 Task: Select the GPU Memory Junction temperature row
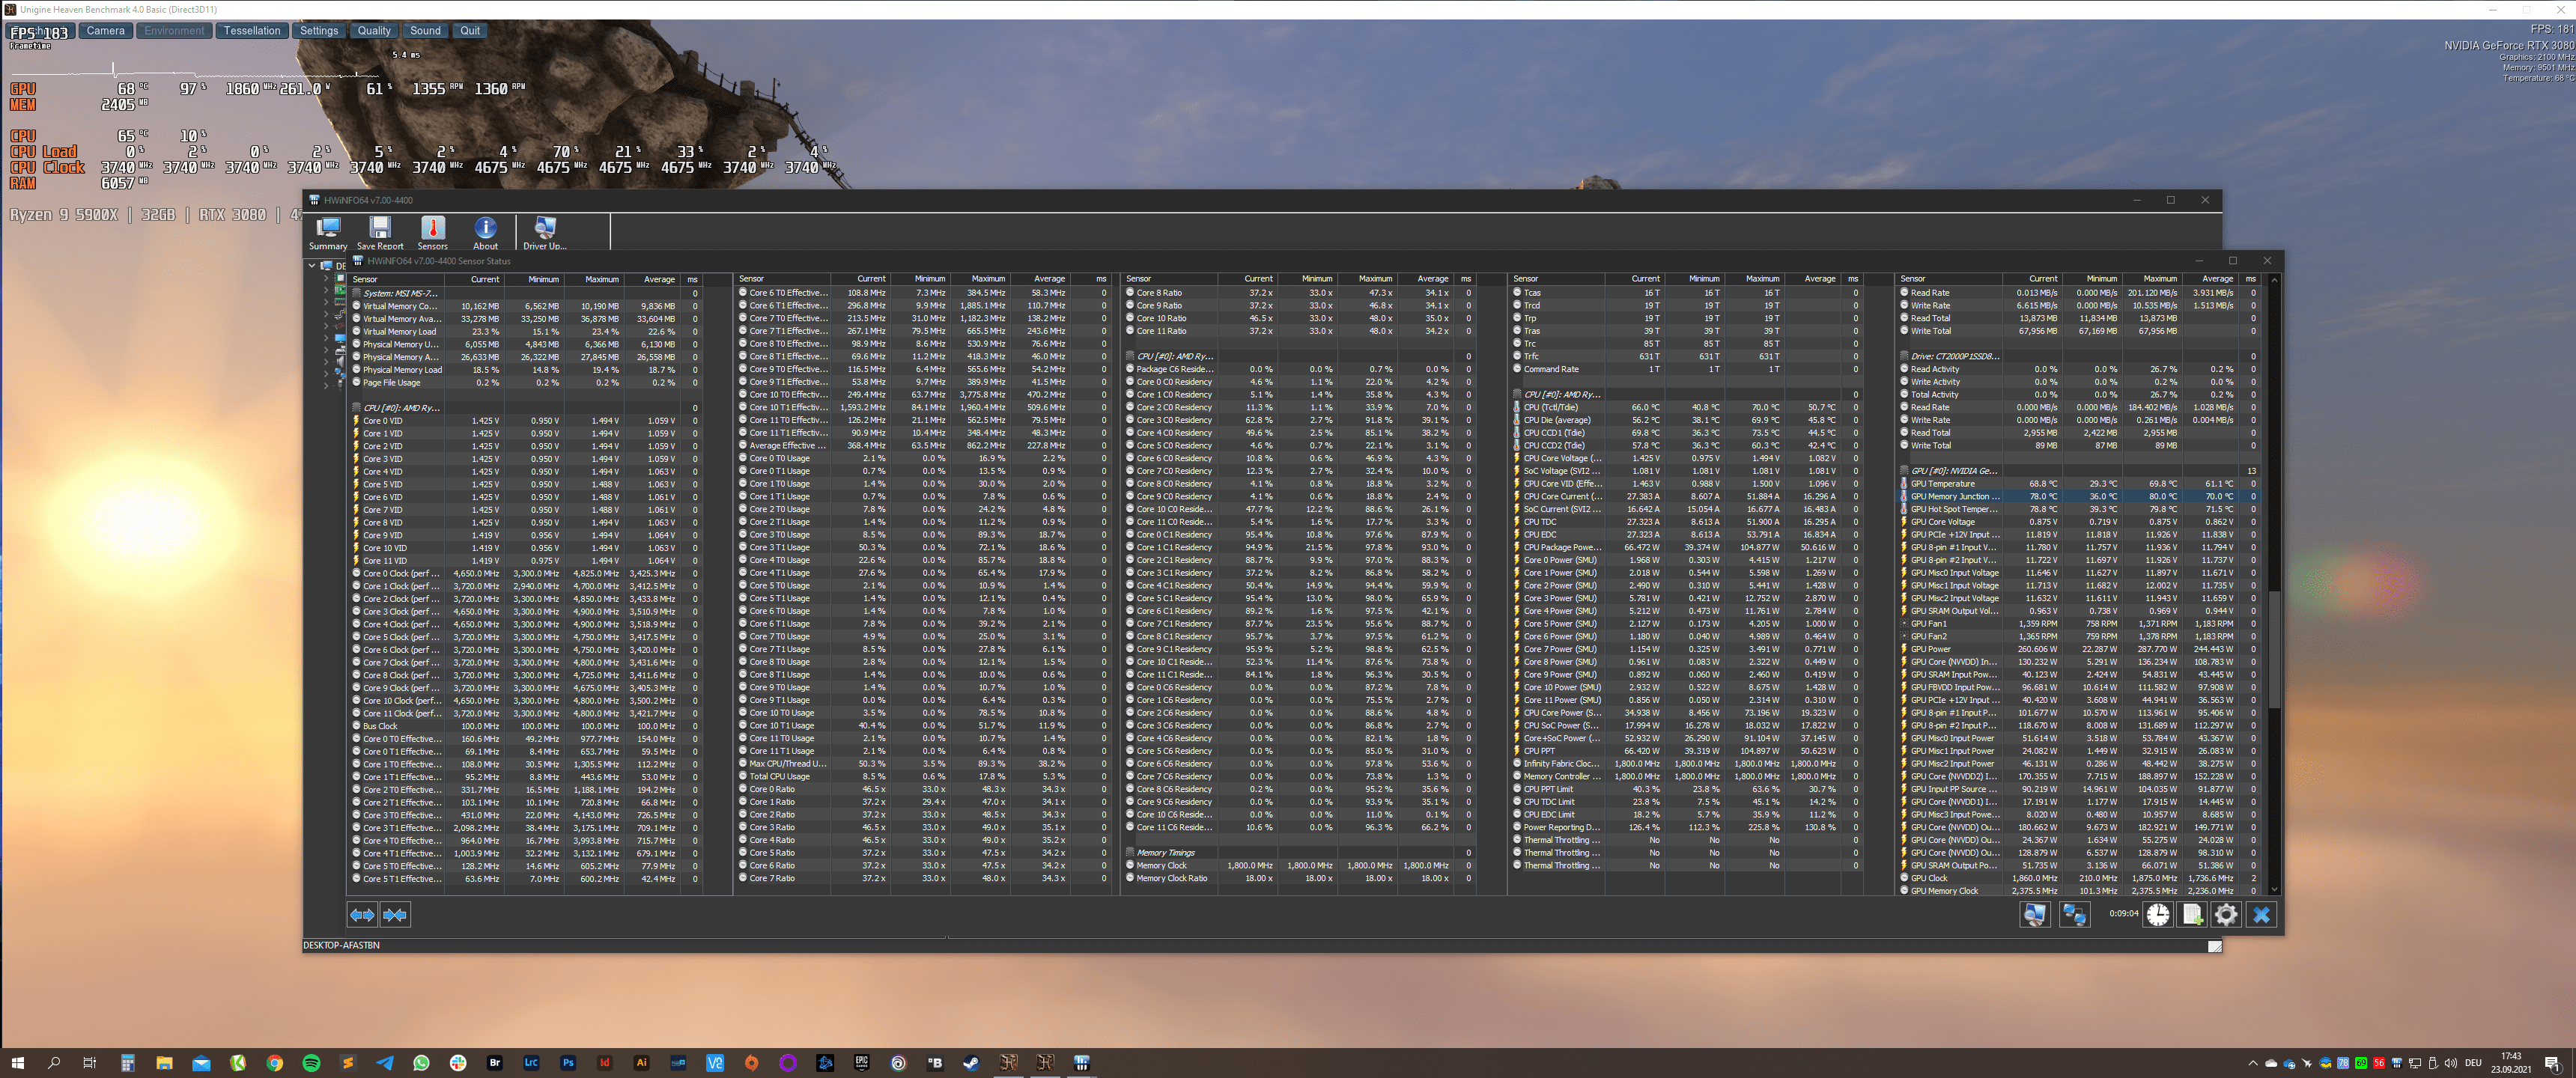(2079, 497)
